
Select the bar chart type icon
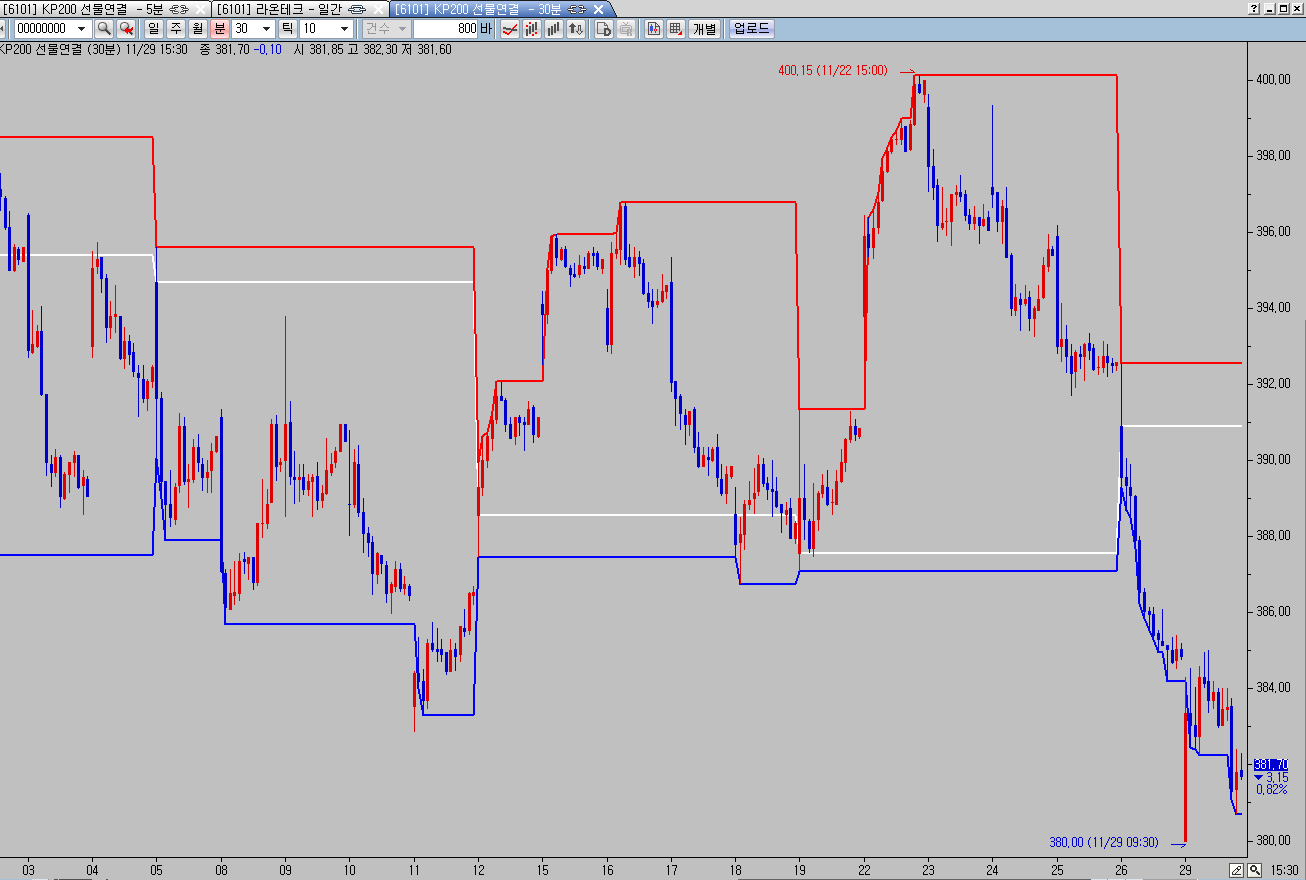553,29
